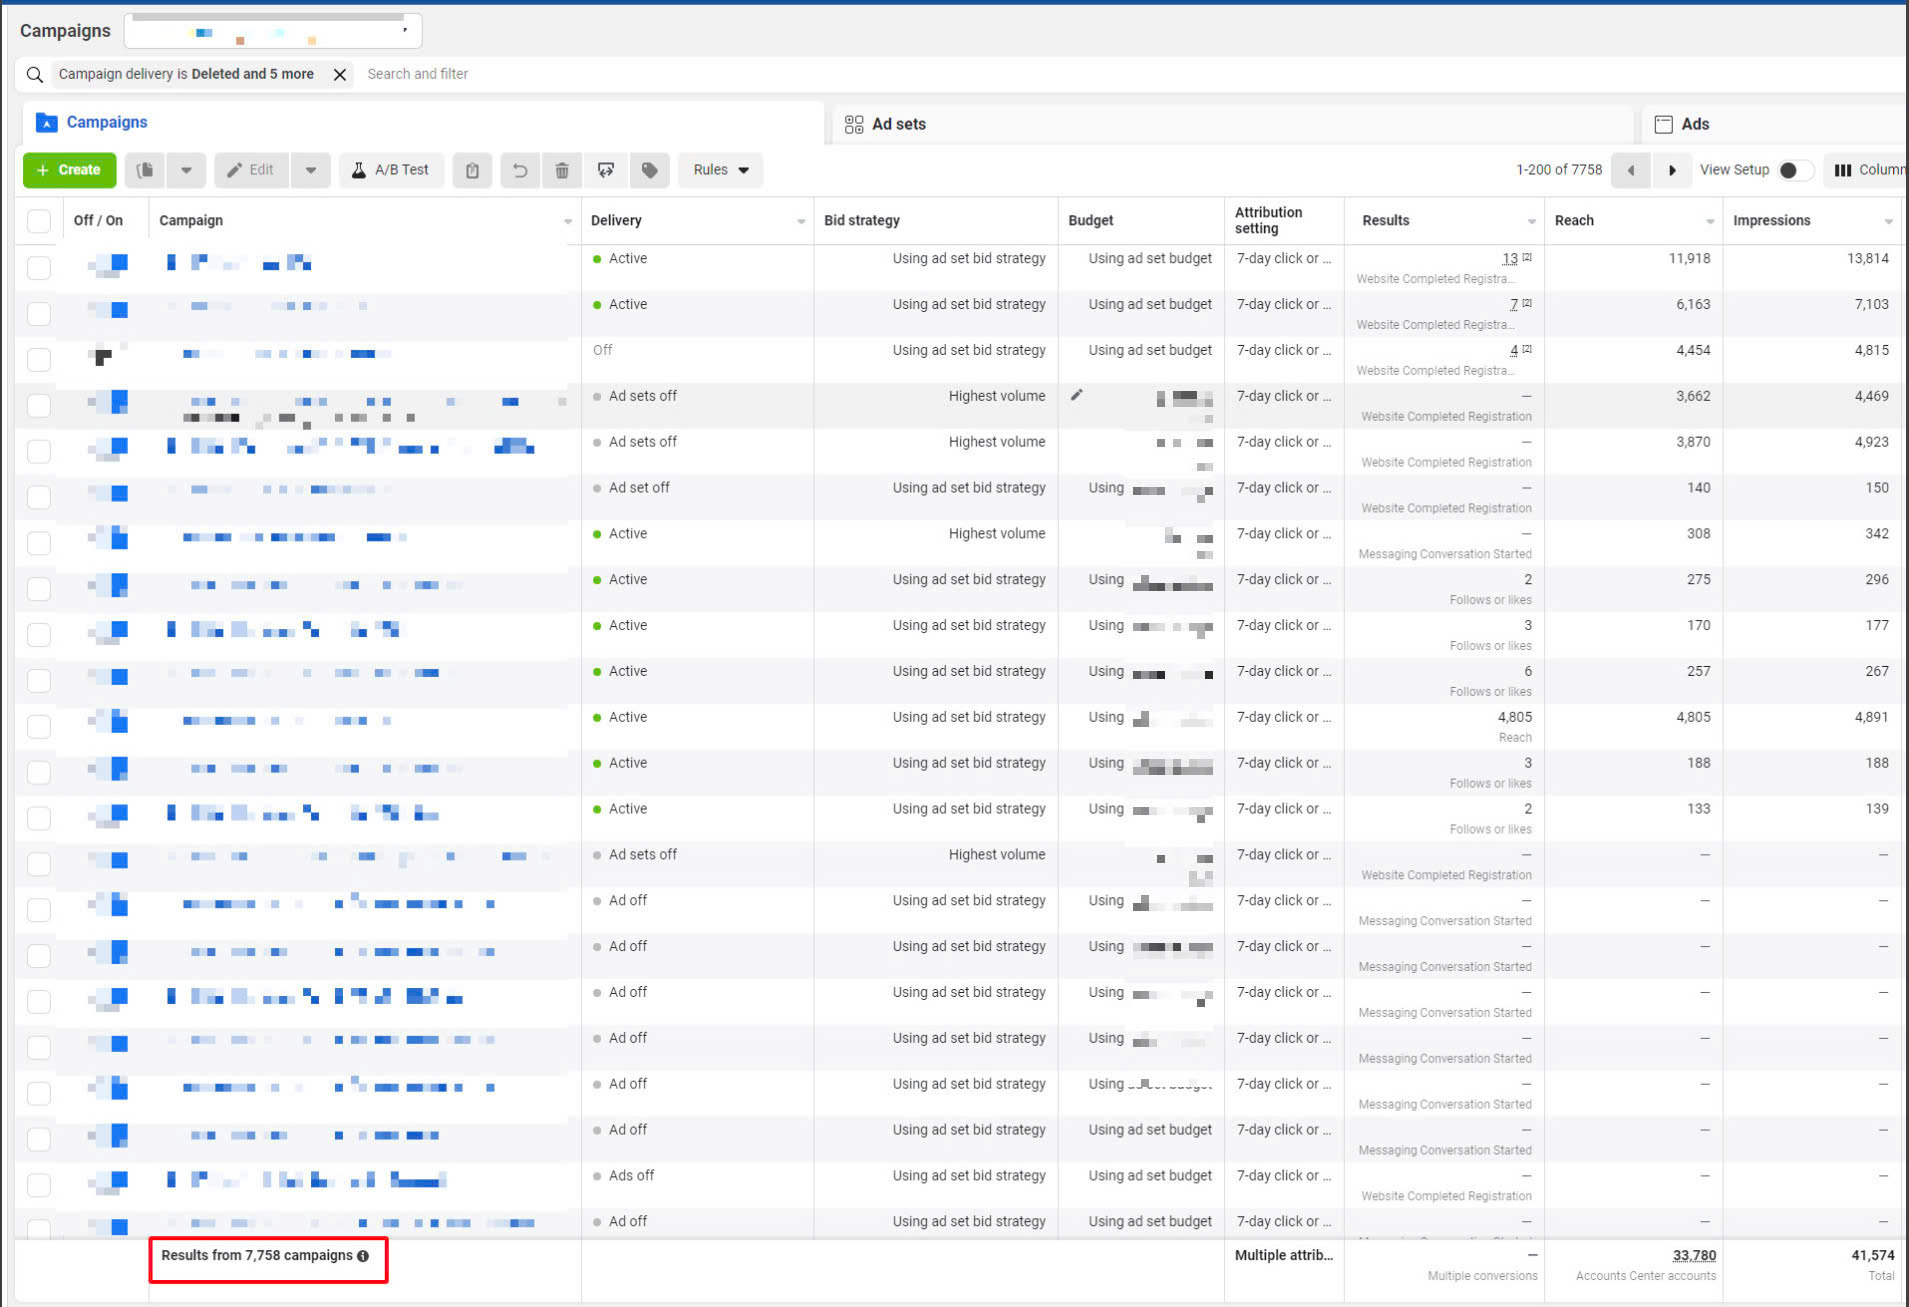Image resolution: width=1909 pixels, height=1307 pixels.
Task: Click the Multiple attrib... summary cell
Action: click(x=1283, y=1255)
